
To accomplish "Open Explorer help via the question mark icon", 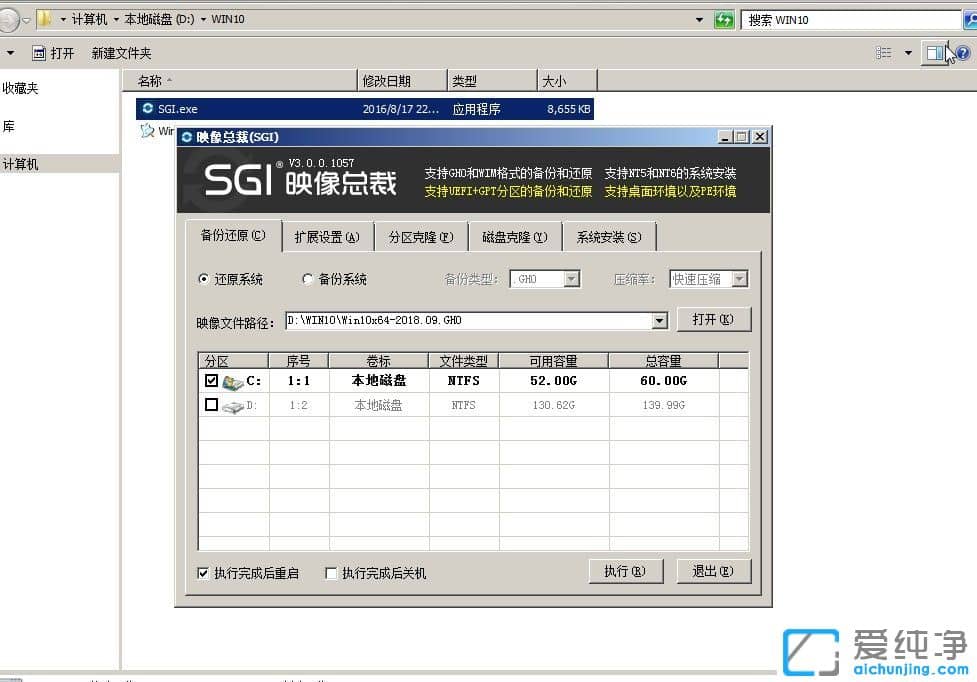I will 963,53.
